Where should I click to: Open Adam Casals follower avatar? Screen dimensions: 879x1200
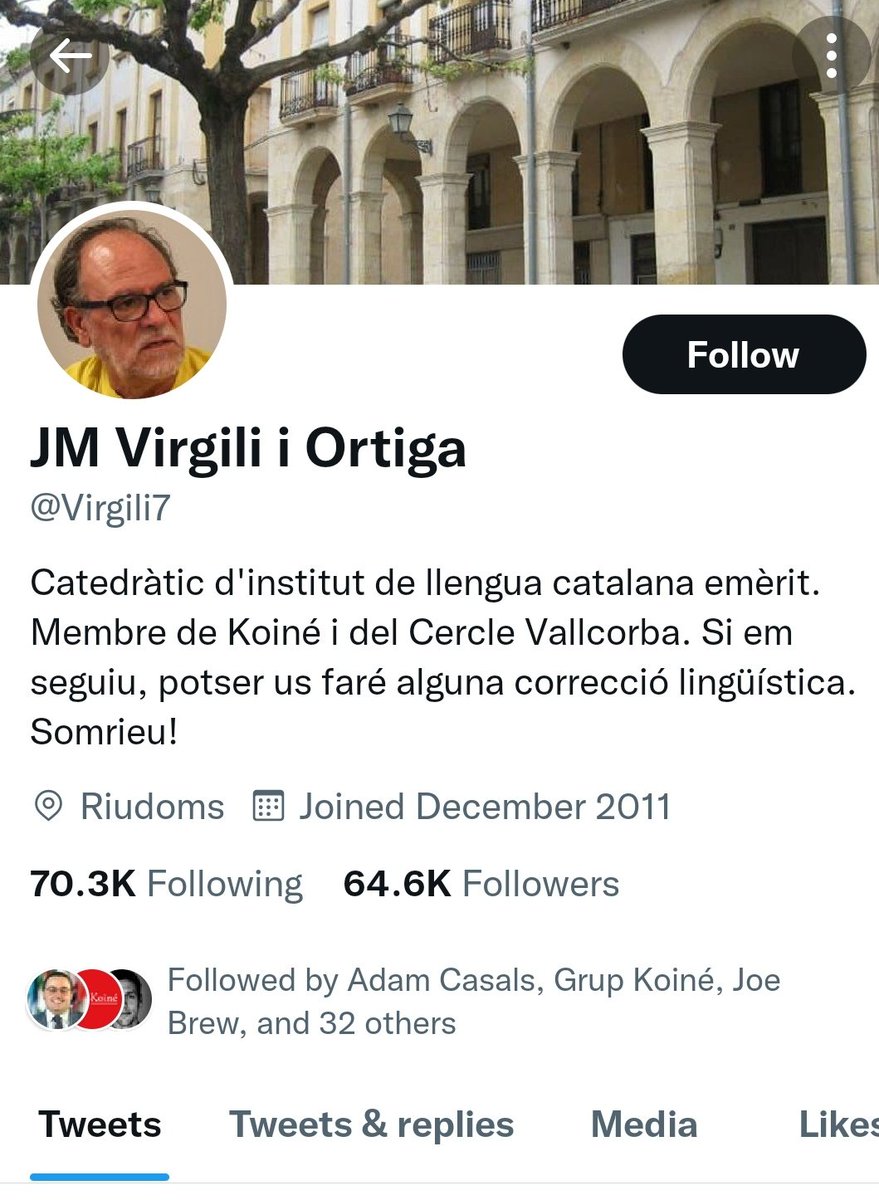[x=52, y=999]
